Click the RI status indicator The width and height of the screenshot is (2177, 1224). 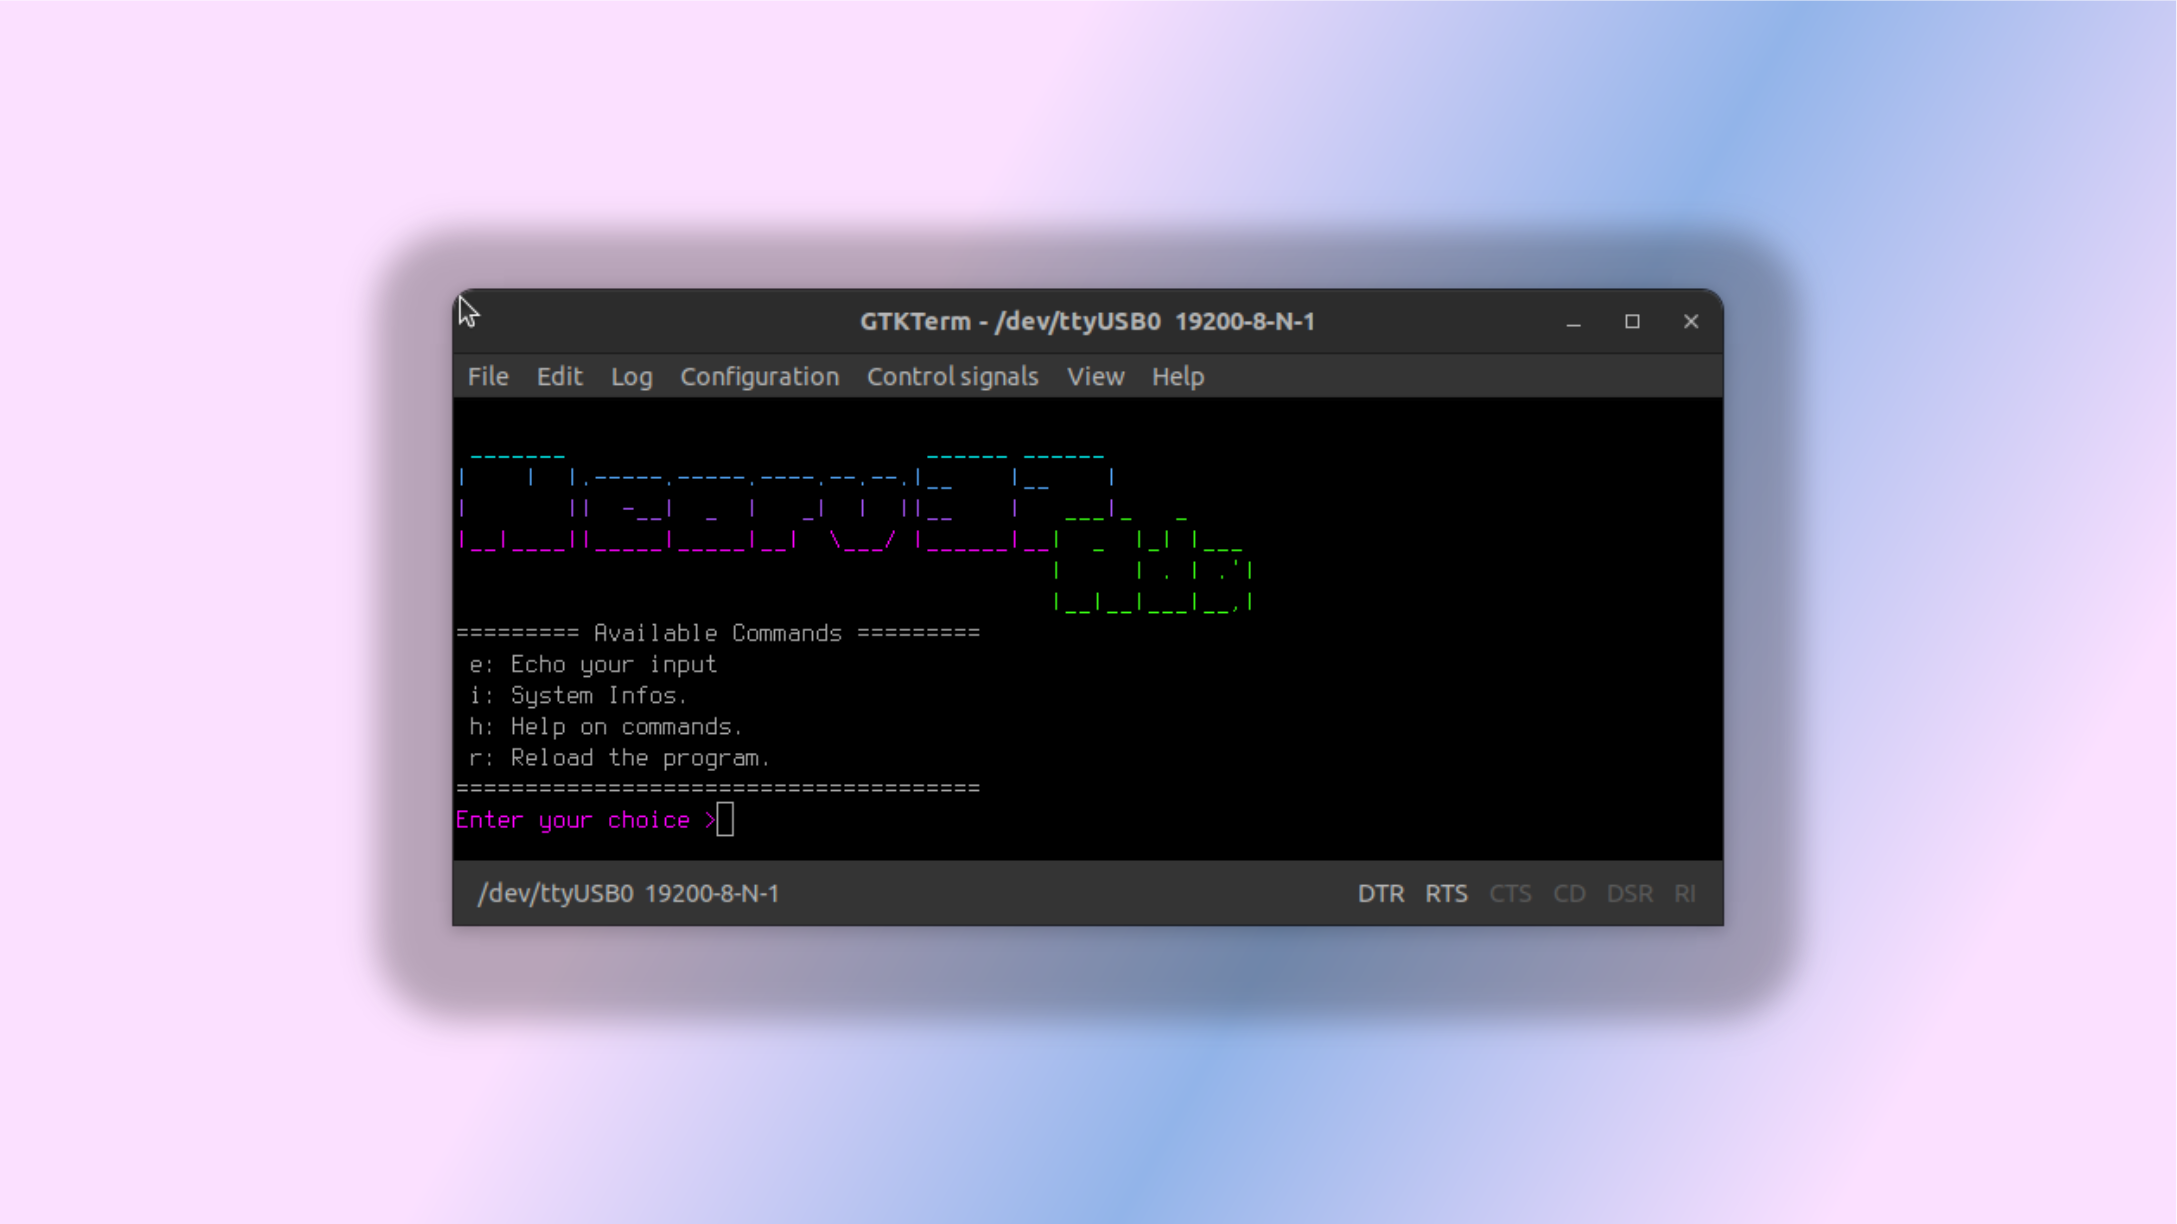(x=1685, y=893)
